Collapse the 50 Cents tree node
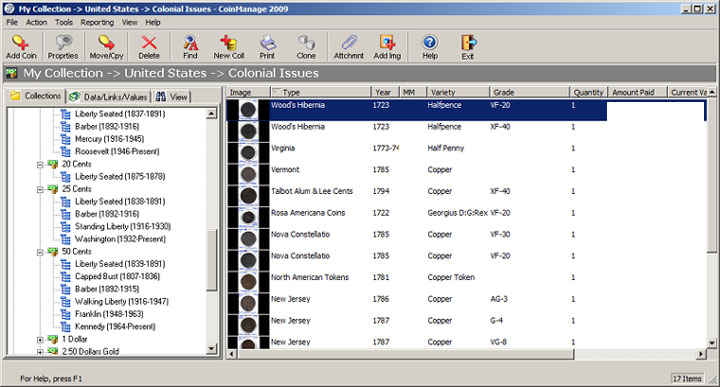Image resolution: width=720 pixels, height=387 pixels. point(40,252)
